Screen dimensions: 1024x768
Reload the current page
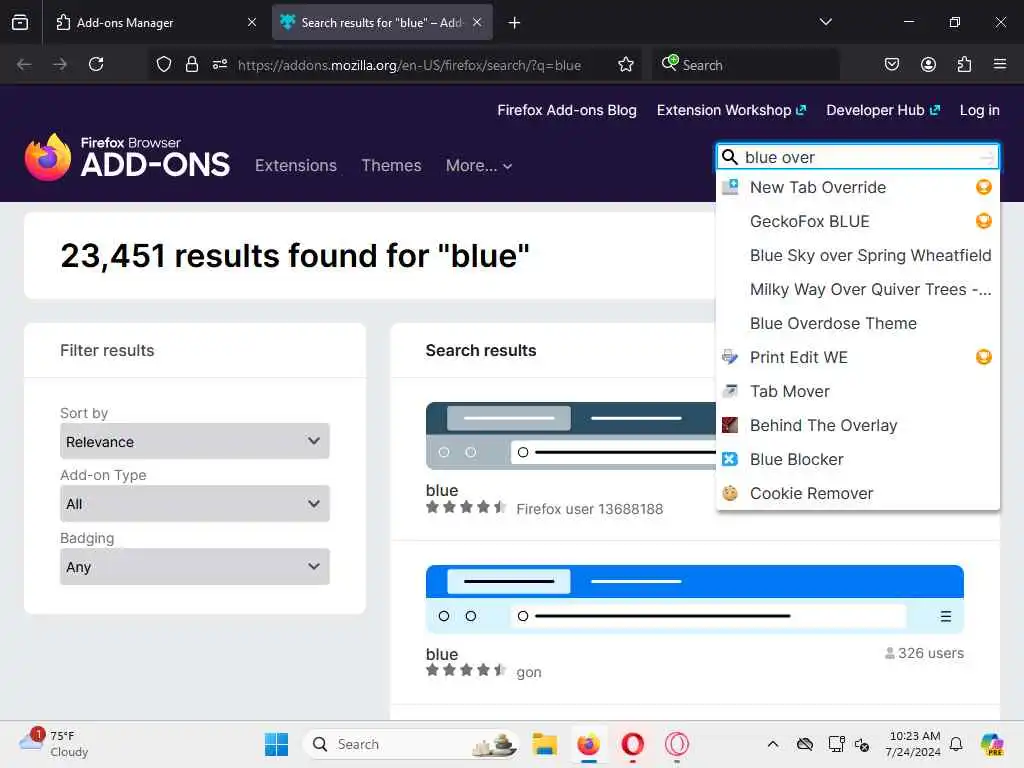point(96,64)
